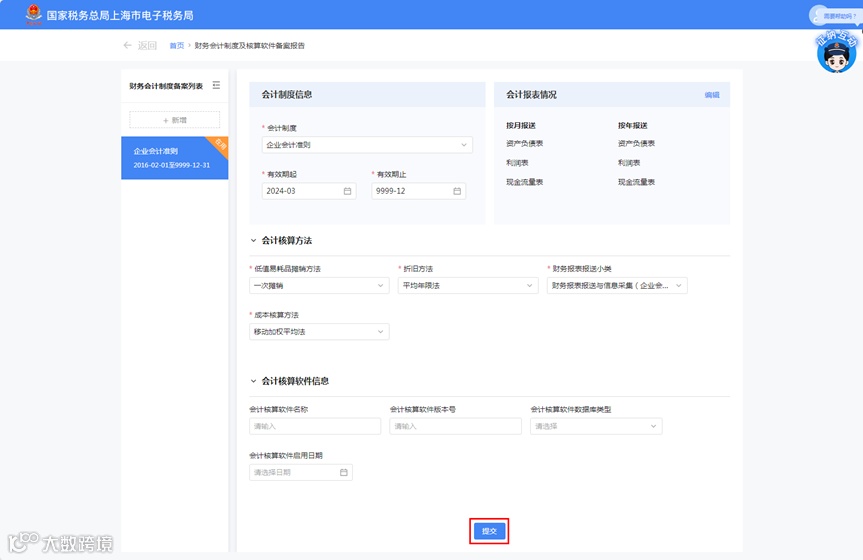Image resolution: width=863 pixels, height=560 pixels.
Task: Toggle the list icon beside 财务会计制度备案列表
Action: 216,85
